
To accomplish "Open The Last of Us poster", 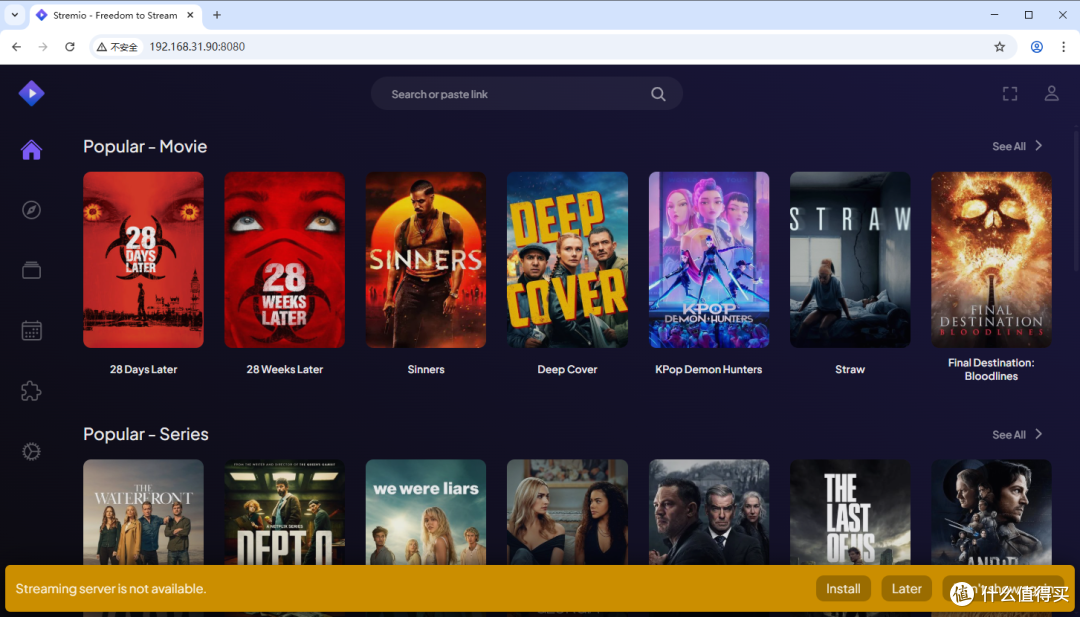I will (x=850, y=512).
